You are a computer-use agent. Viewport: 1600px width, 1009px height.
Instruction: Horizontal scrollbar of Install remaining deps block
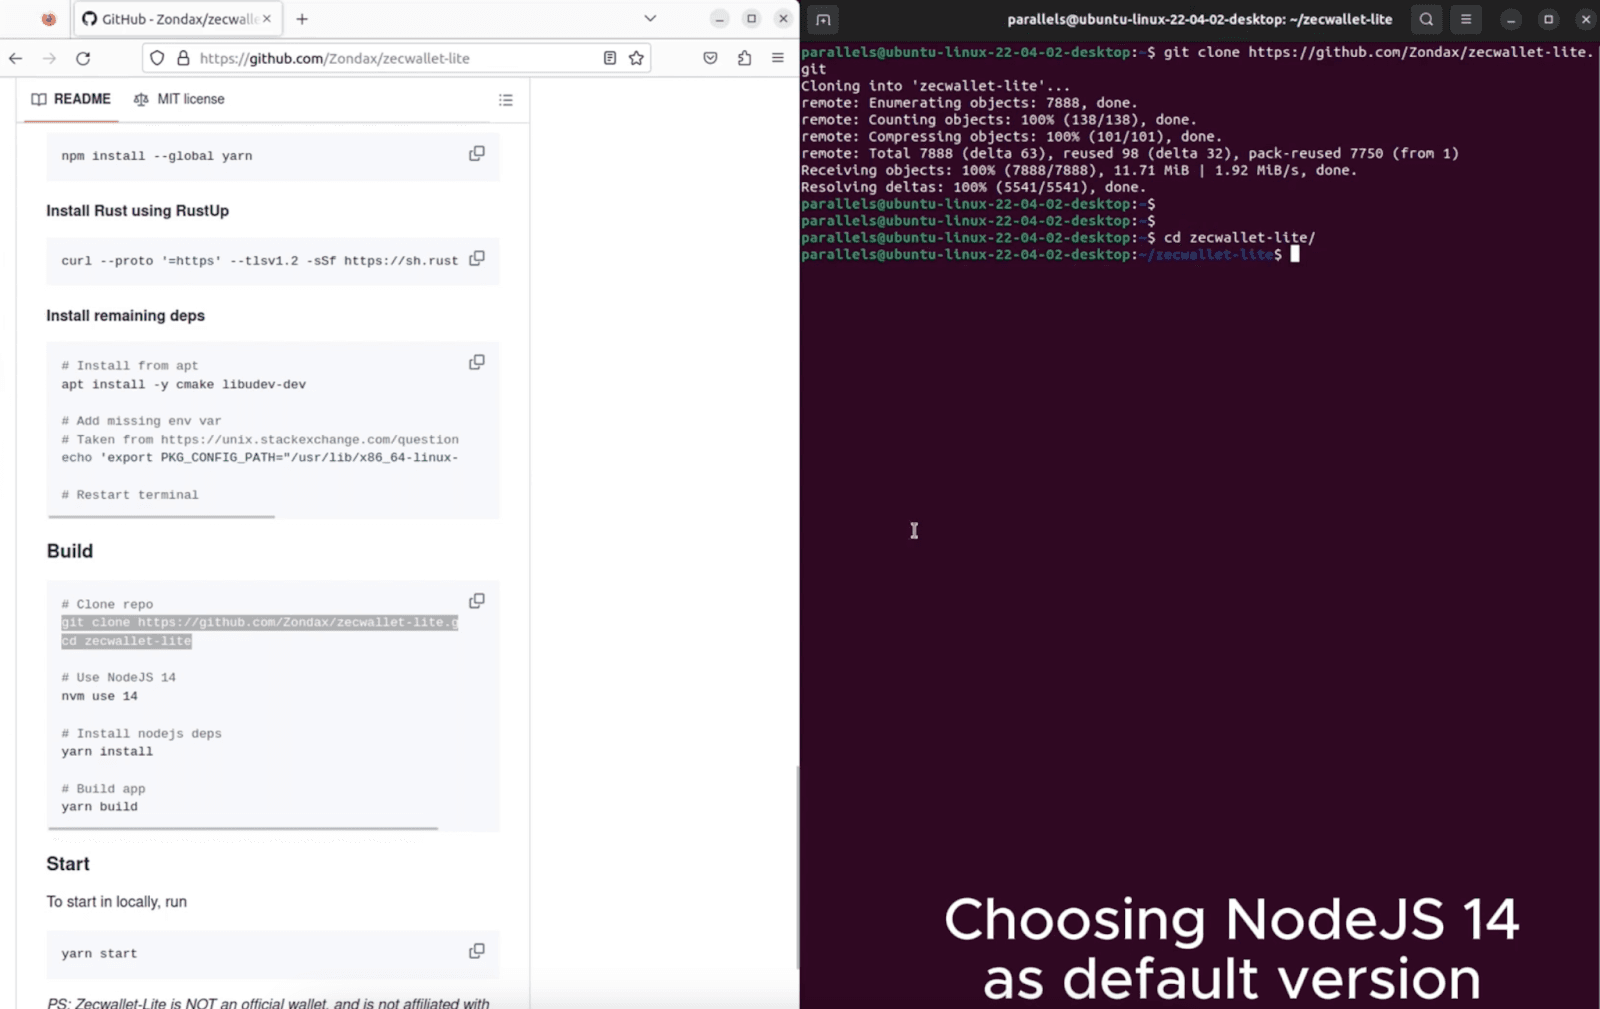point(161,517)
